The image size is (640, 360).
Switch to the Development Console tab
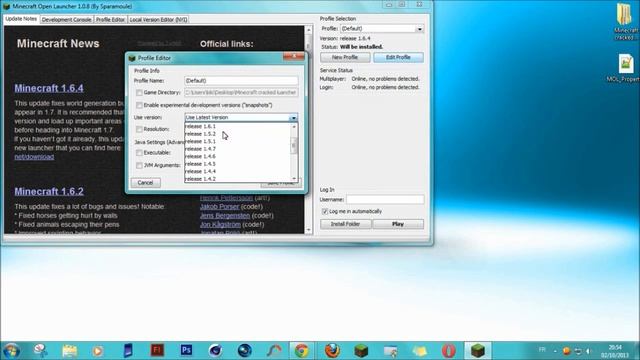click(67, 20)
